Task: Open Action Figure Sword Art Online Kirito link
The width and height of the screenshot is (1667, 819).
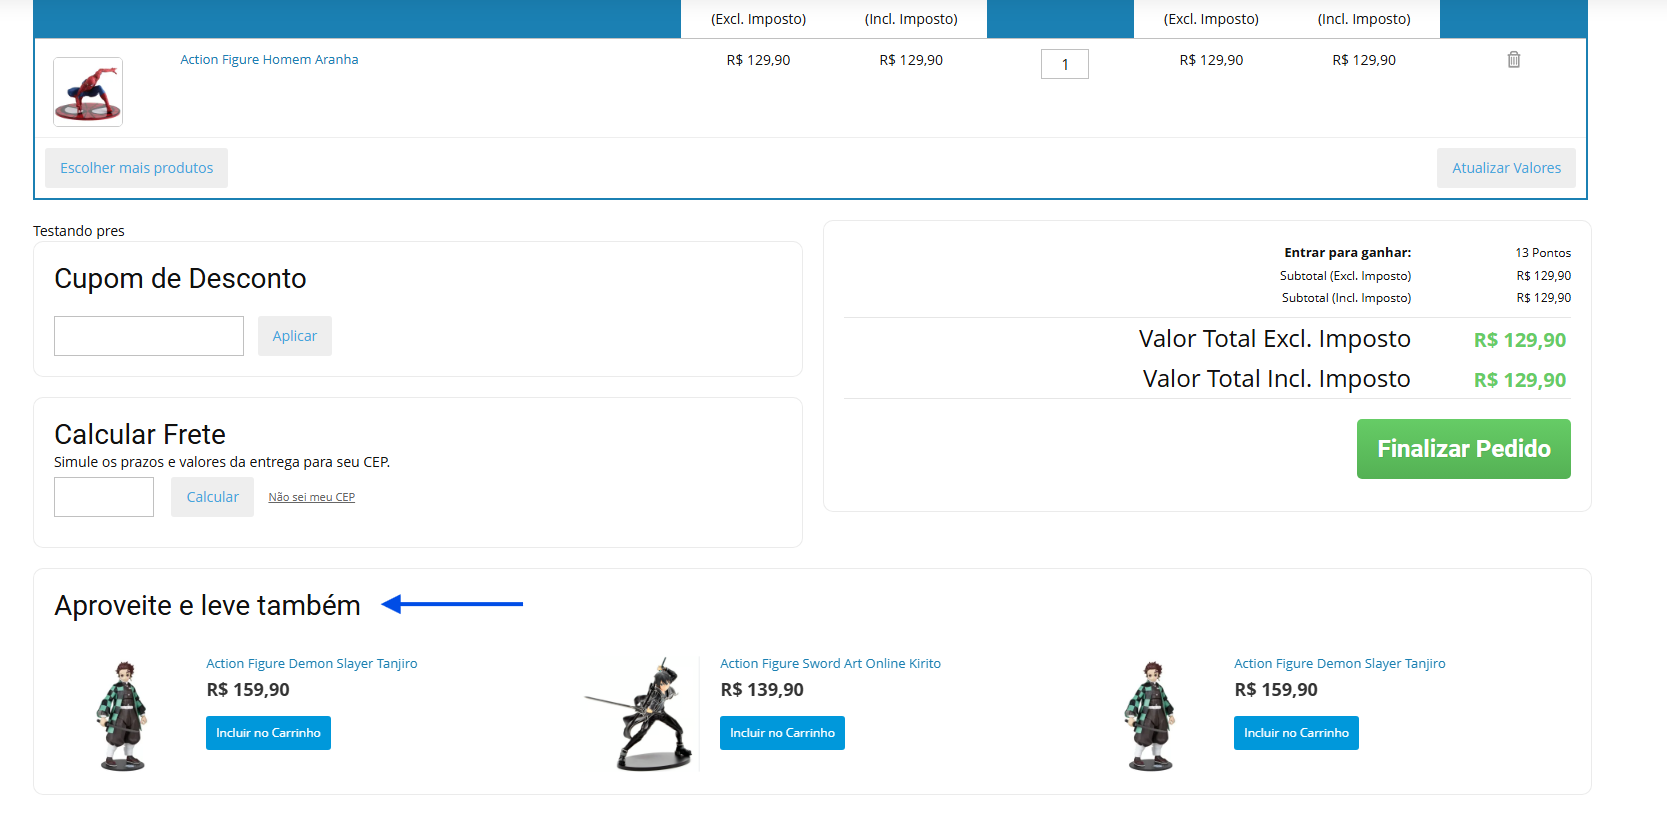Action: pos(830,664)
